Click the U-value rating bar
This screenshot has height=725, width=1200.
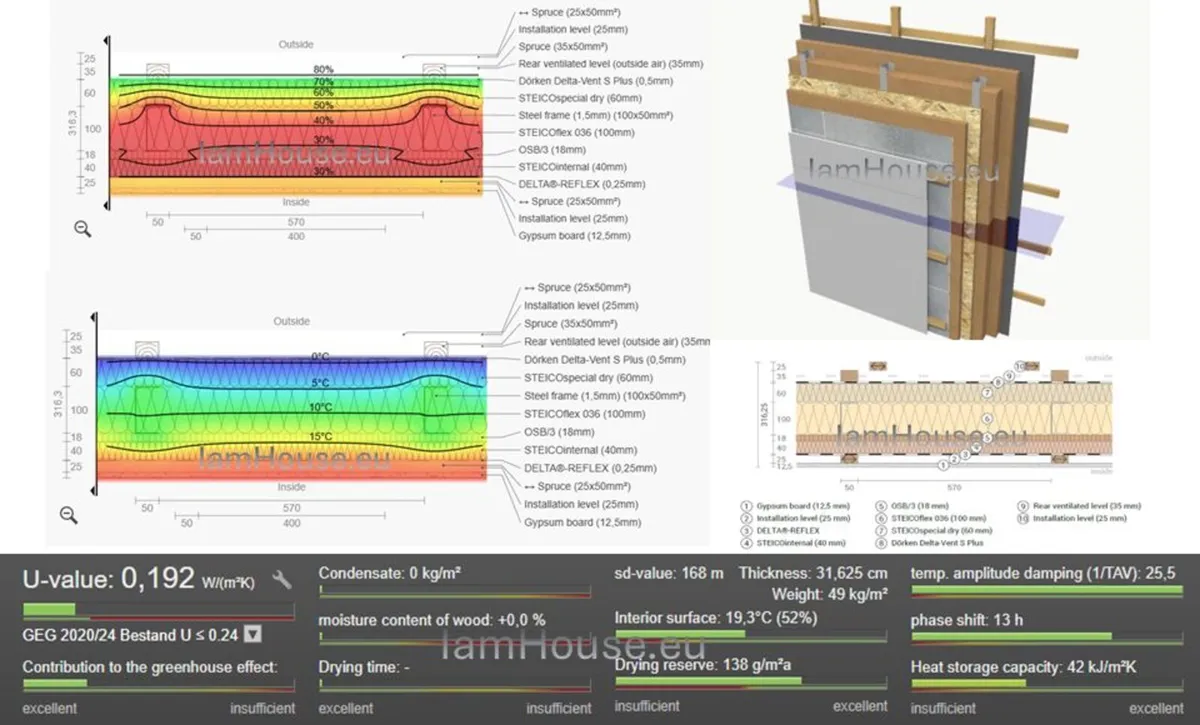pos(158,608)
